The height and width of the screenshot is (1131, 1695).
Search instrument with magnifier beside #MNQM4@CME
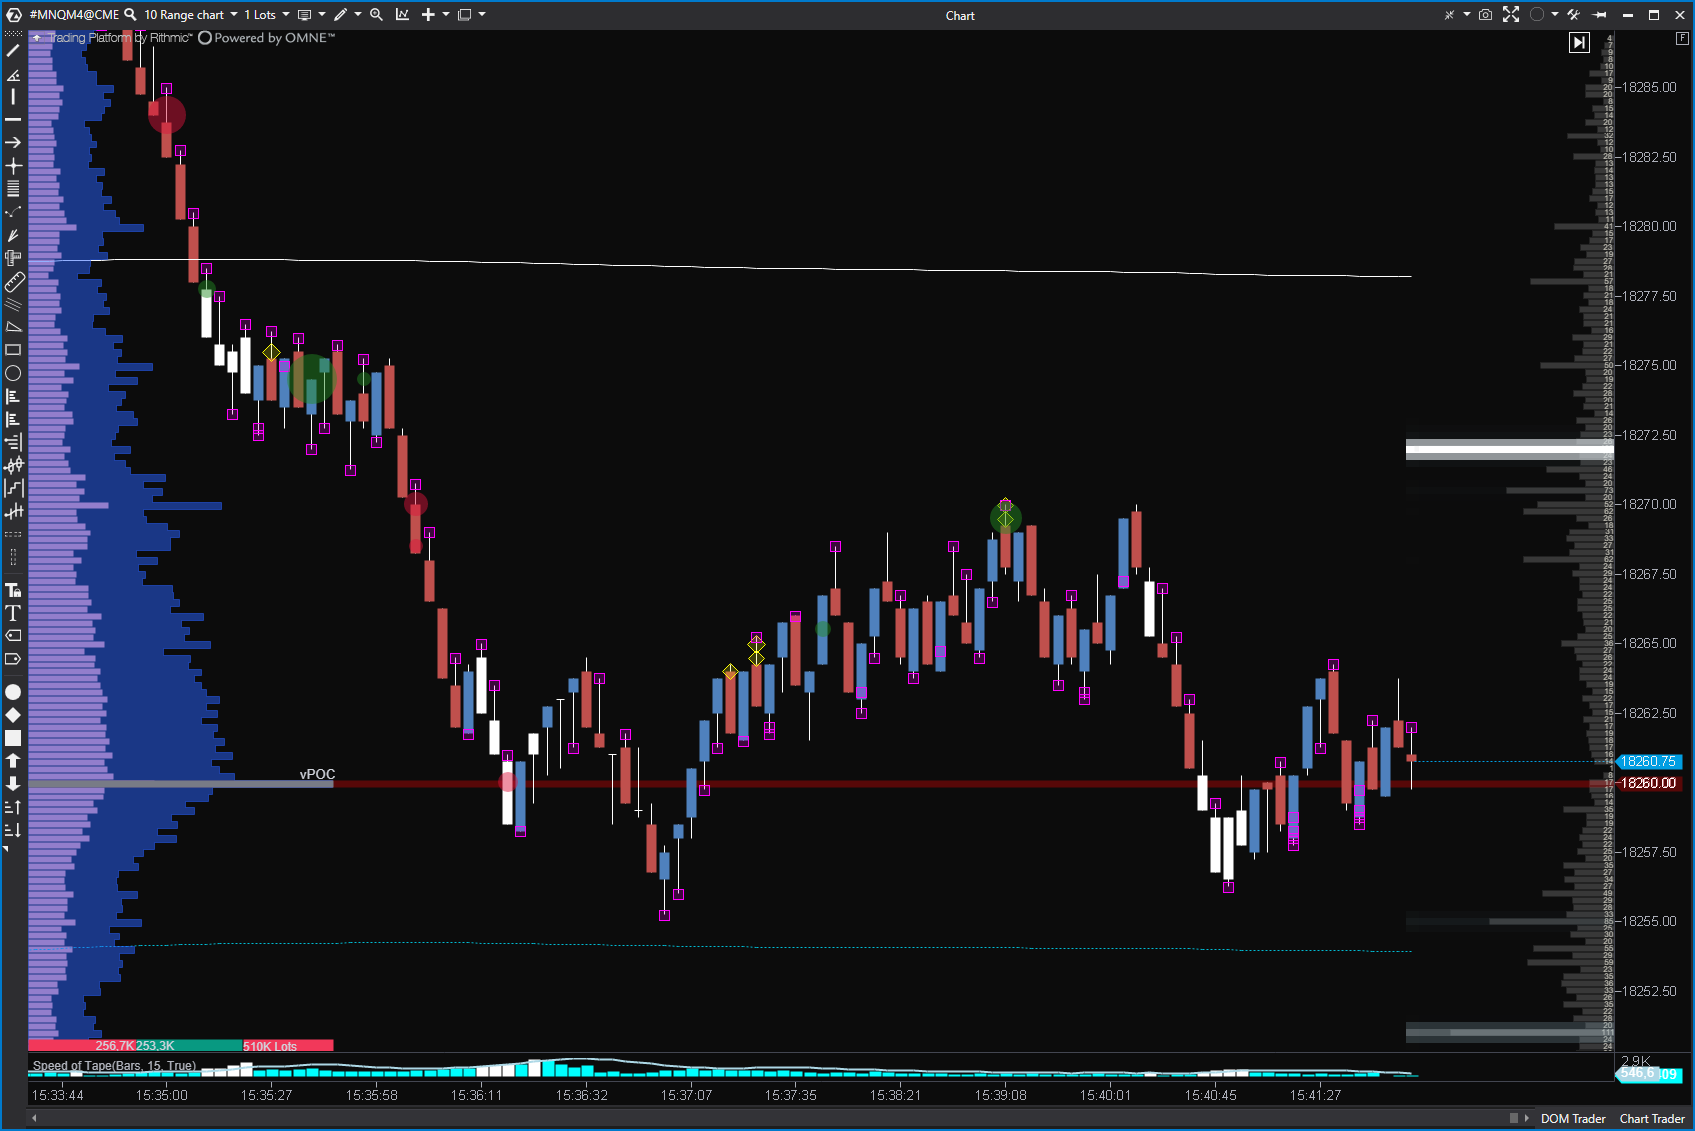pos(130,15)
